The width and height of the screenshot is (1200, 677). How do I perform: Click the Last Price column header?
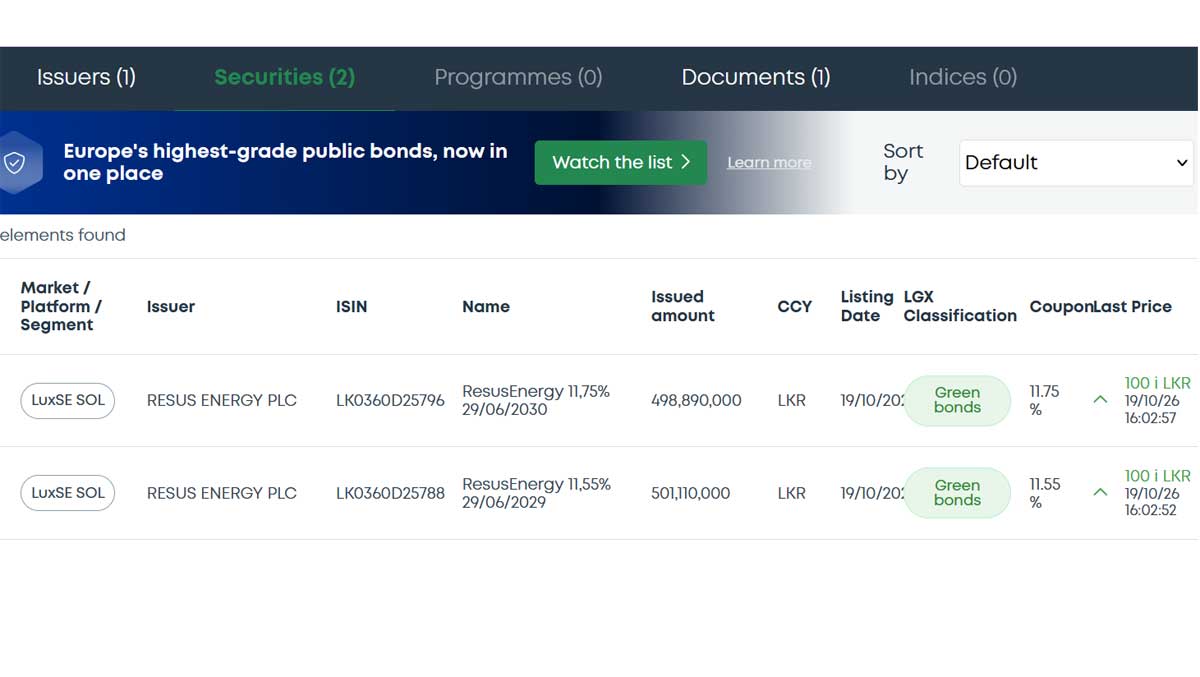click(1133, 306)
